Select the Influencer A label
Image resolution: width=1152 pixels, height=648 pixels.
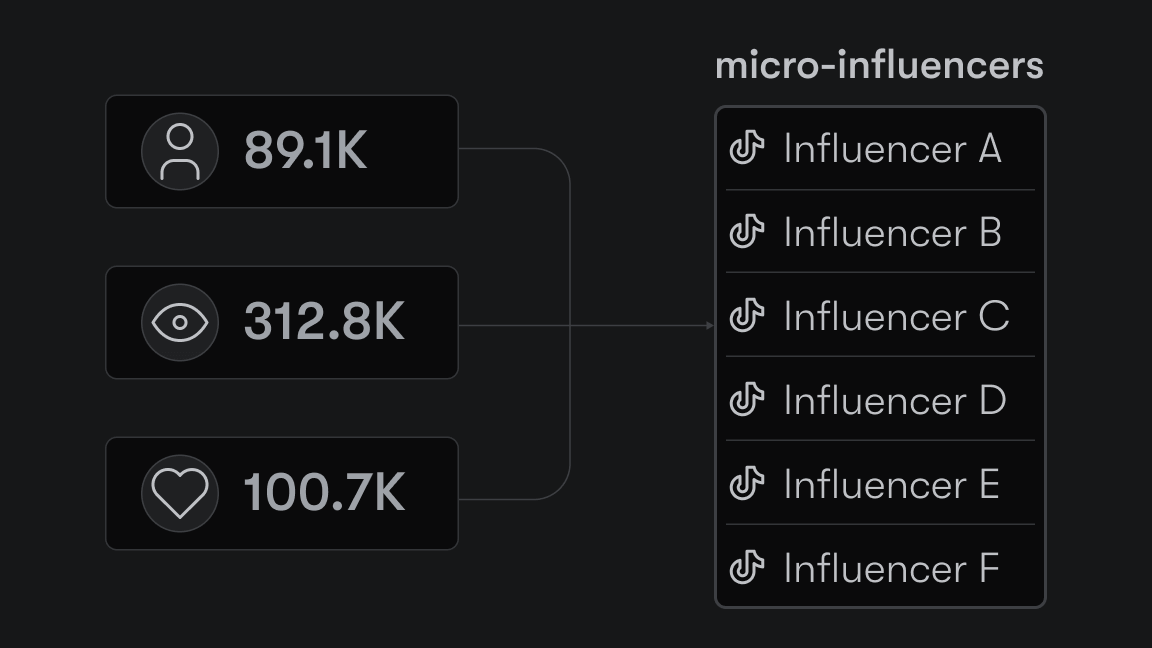pos(892,149)
